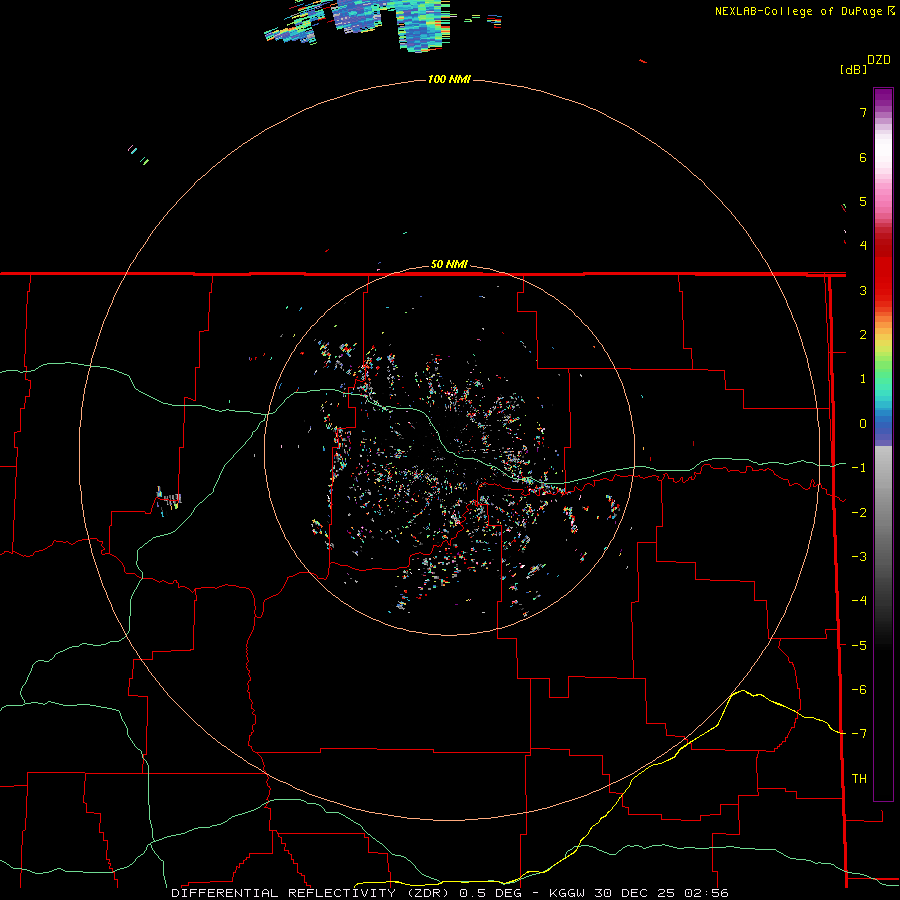Click the isolated echo cluster west of range rings

coord(169,500)
